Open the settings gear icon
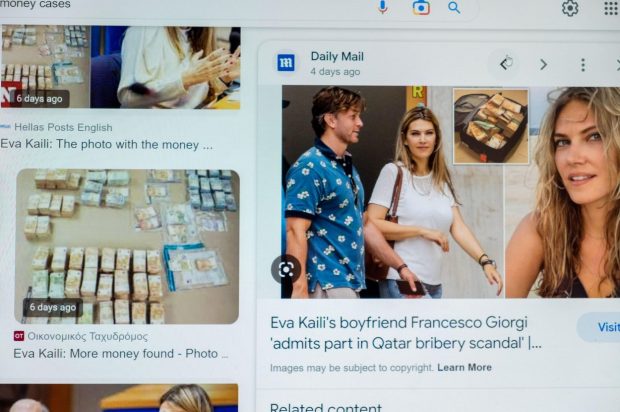This screenshot has height=412, width=620. point(570,8)
